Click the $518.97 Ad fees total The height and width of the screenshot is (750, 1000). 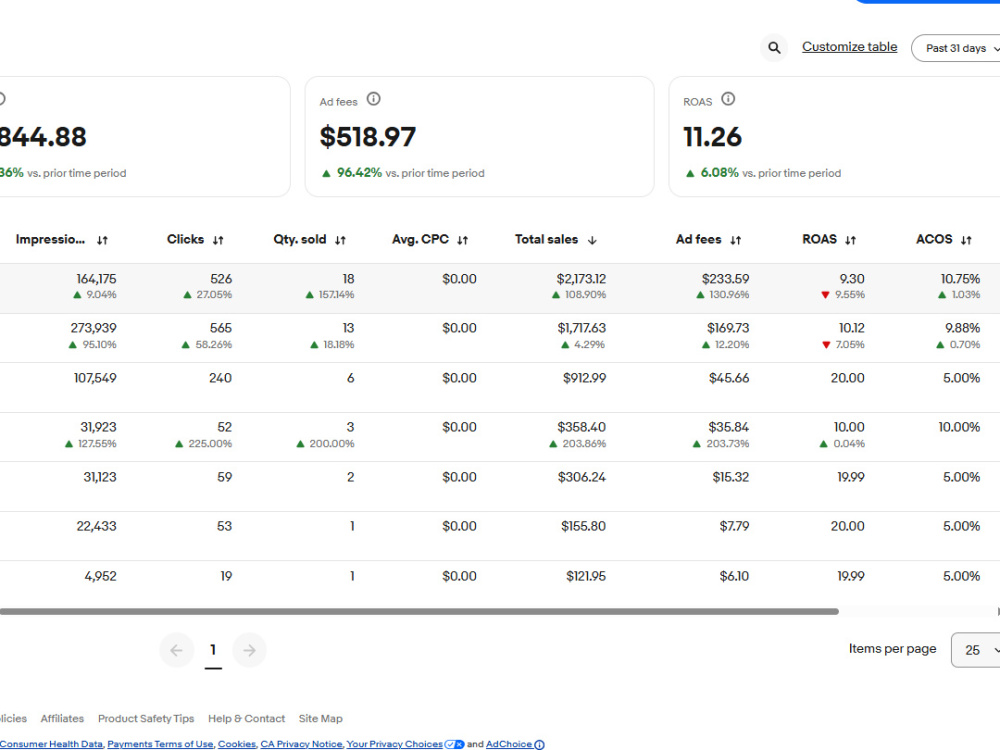[367, 137]
